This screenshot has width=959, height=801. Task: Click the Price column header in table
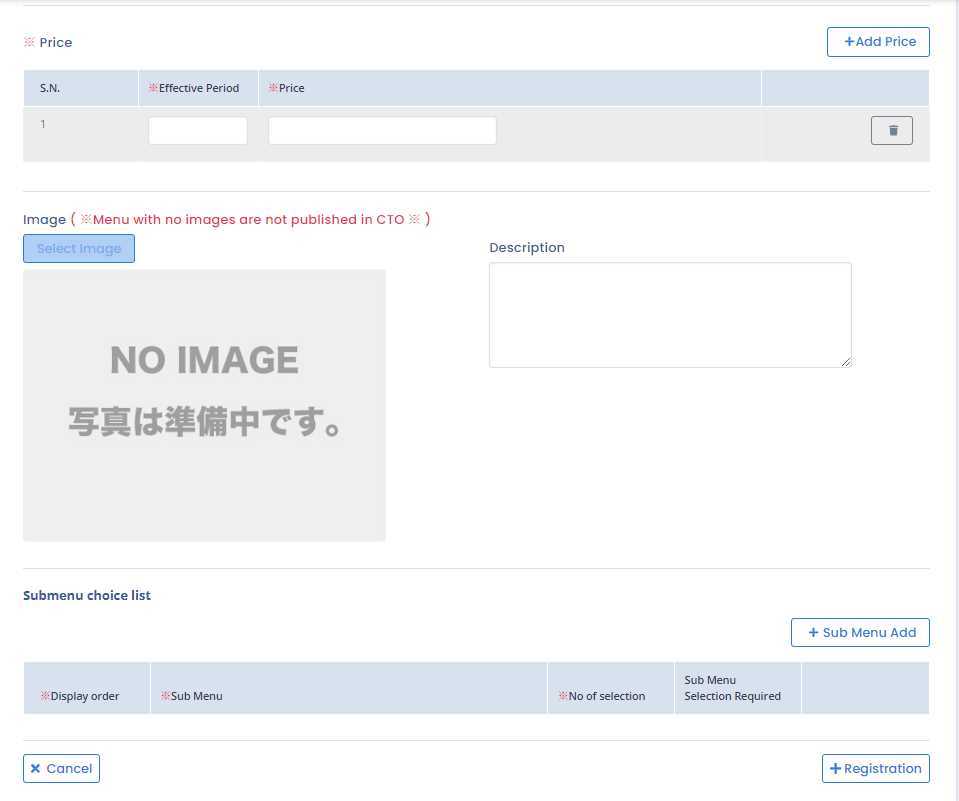(291, 88)
